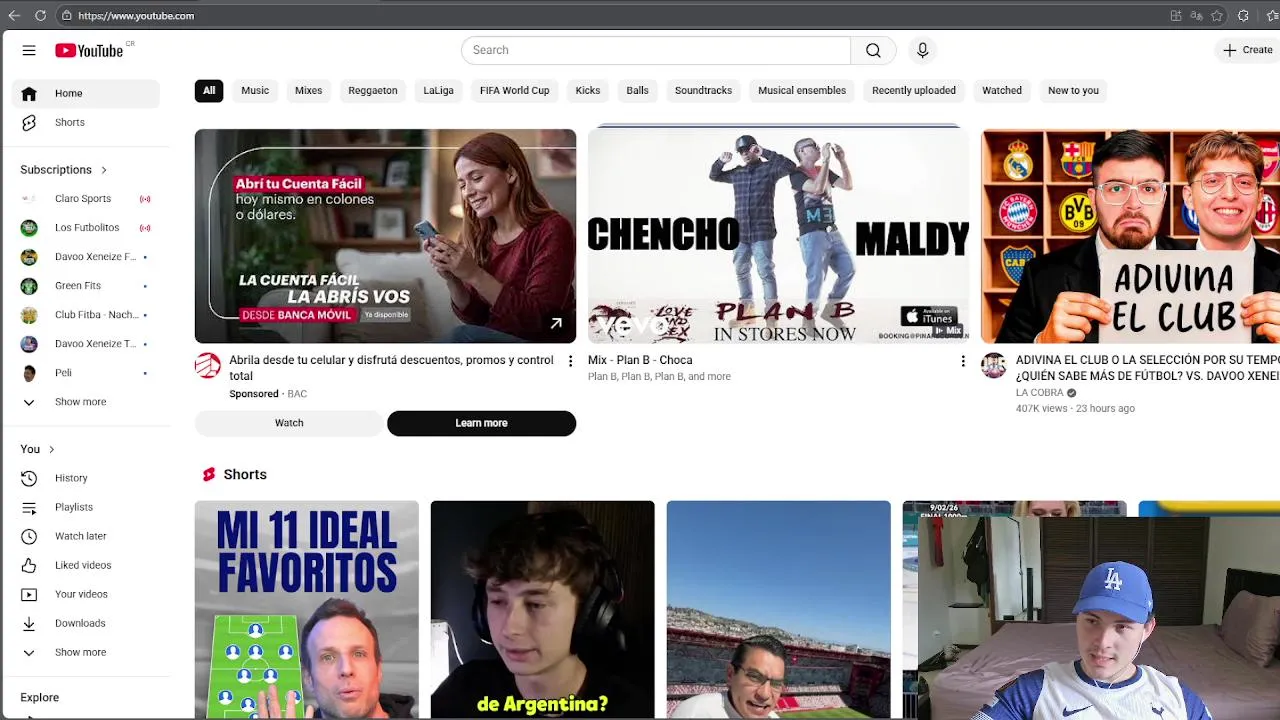This screenshot has width=1280, height=720.
Task: Select the Kicks filter chip
Action: (x=588, y=90)
